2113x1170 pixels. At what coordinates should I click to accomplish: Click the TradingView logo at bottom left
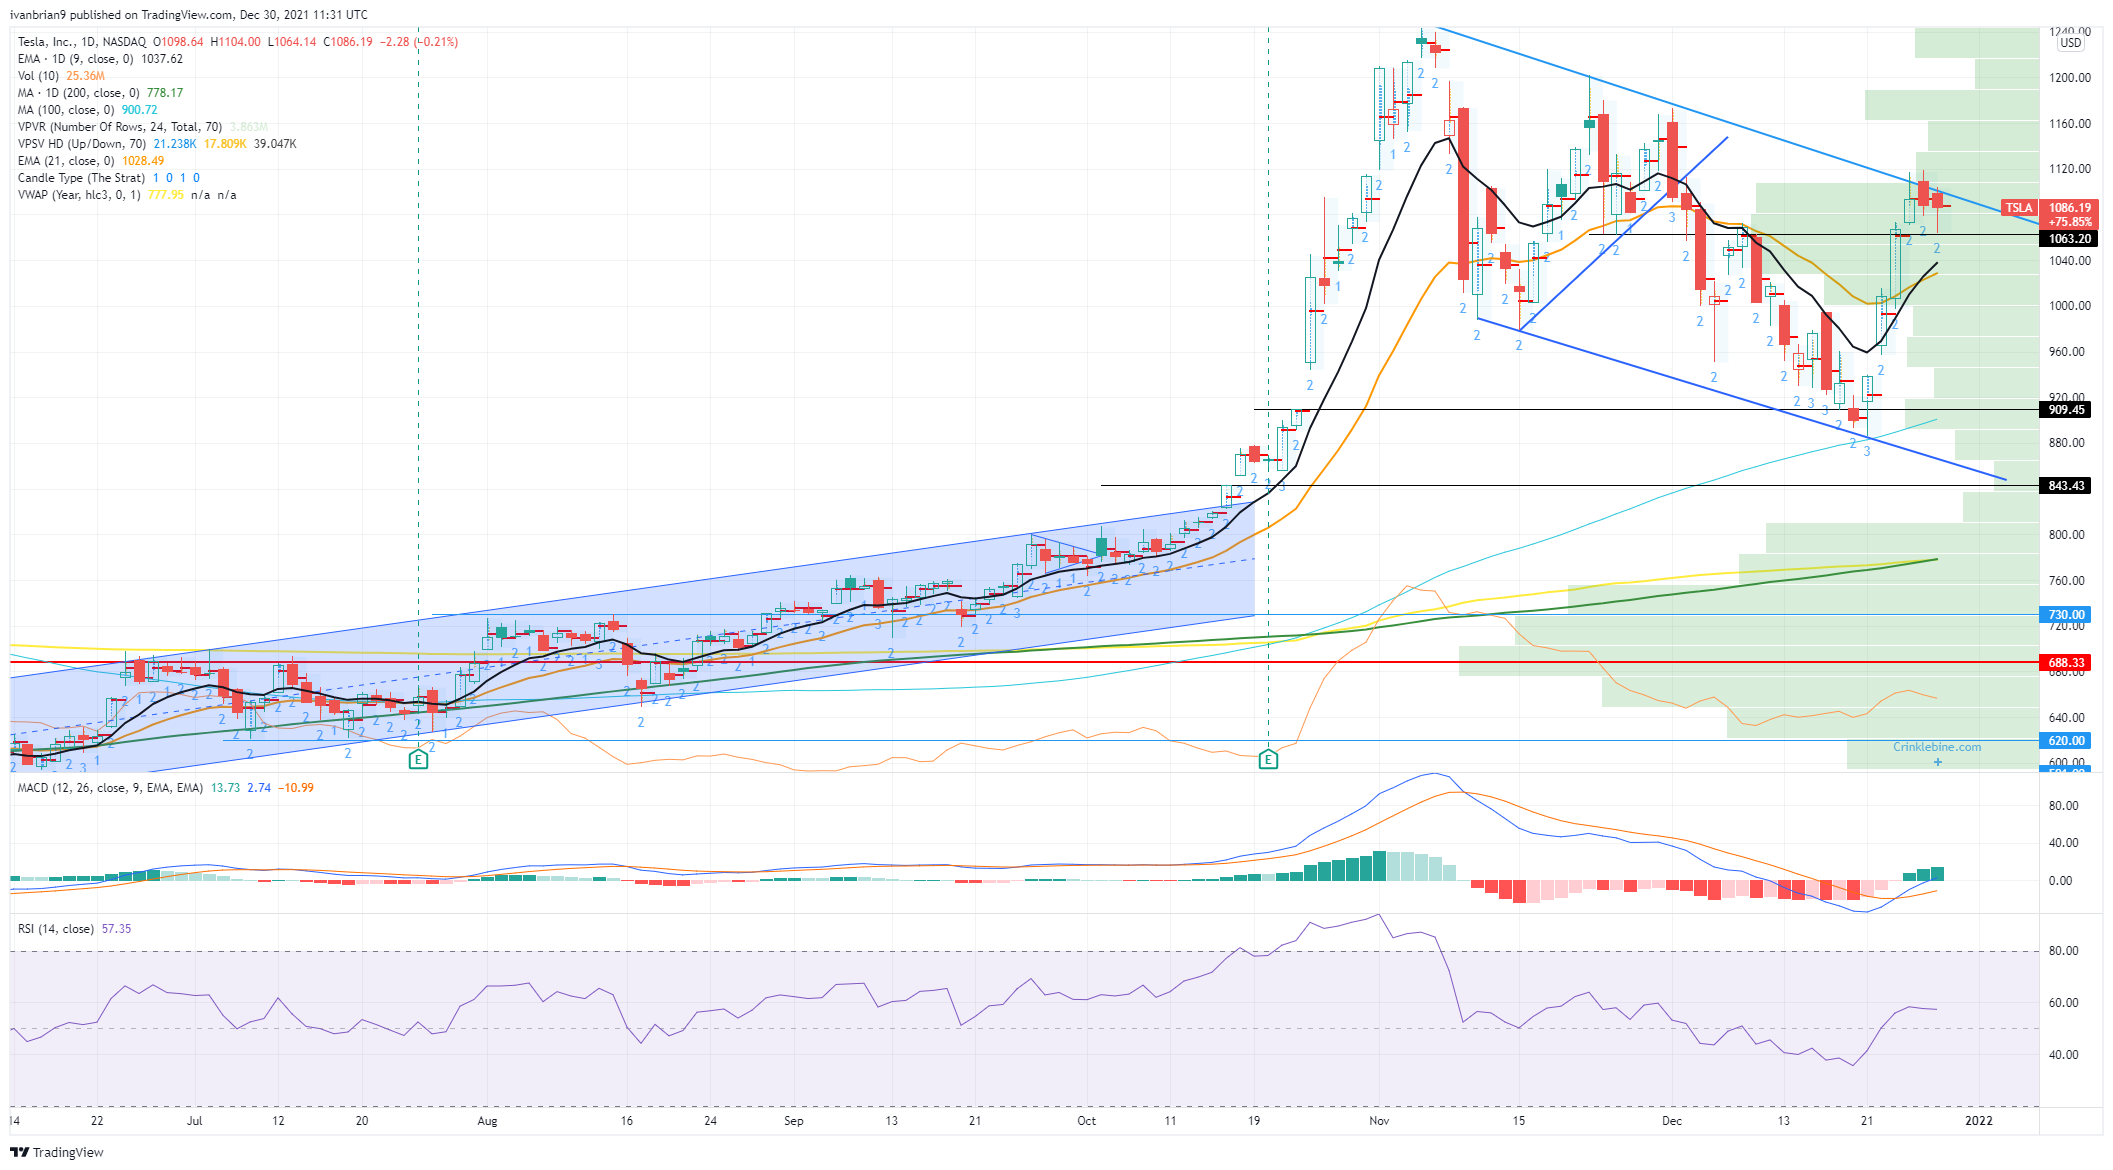[x=57, y=1152]
